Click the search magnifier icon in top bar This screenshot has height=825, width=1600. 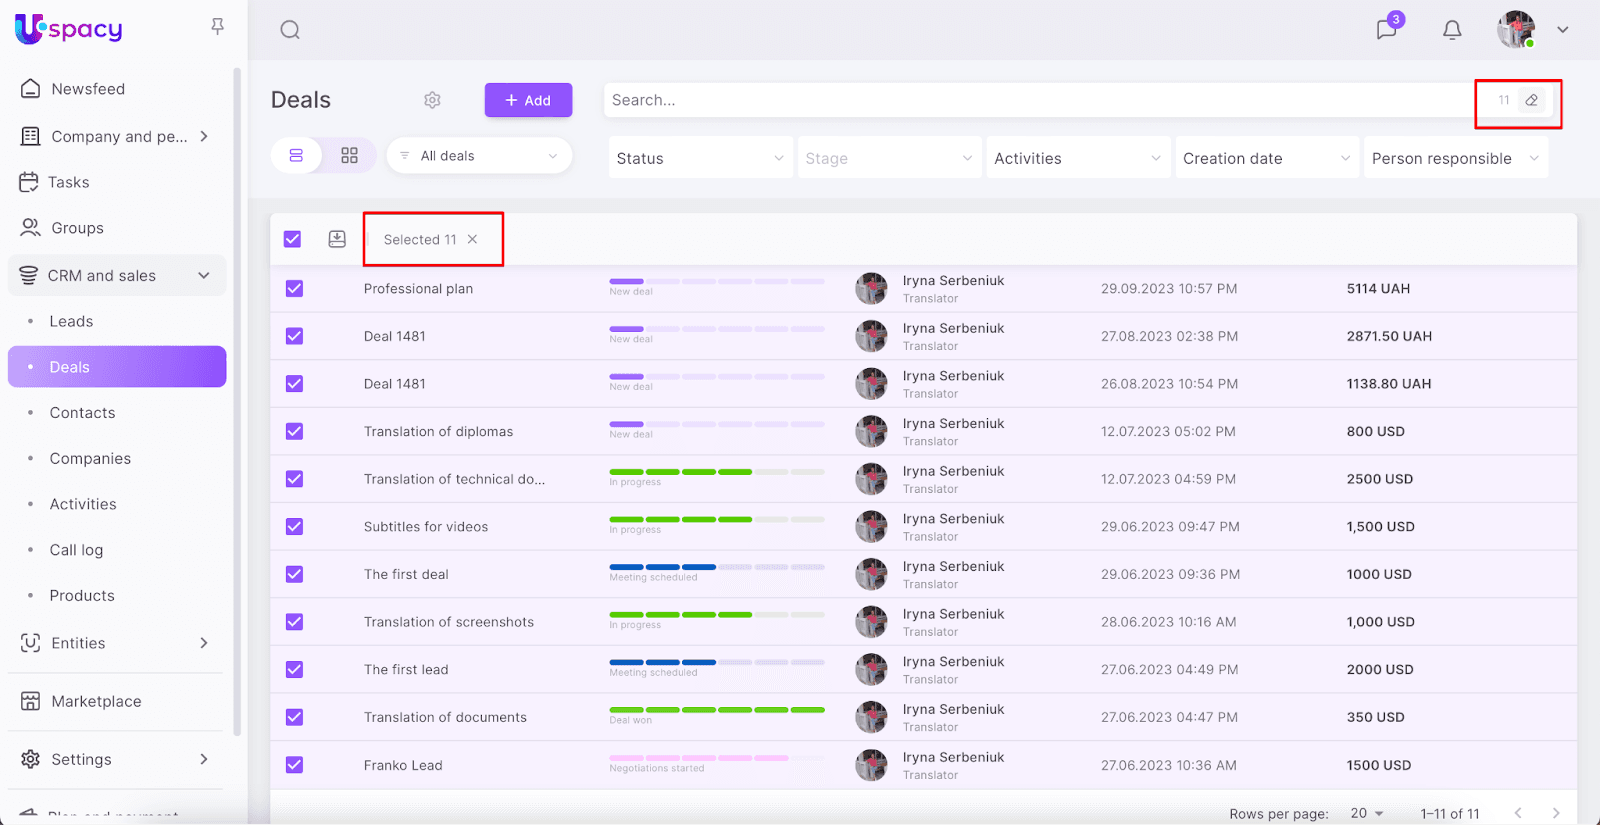point(290,30)
